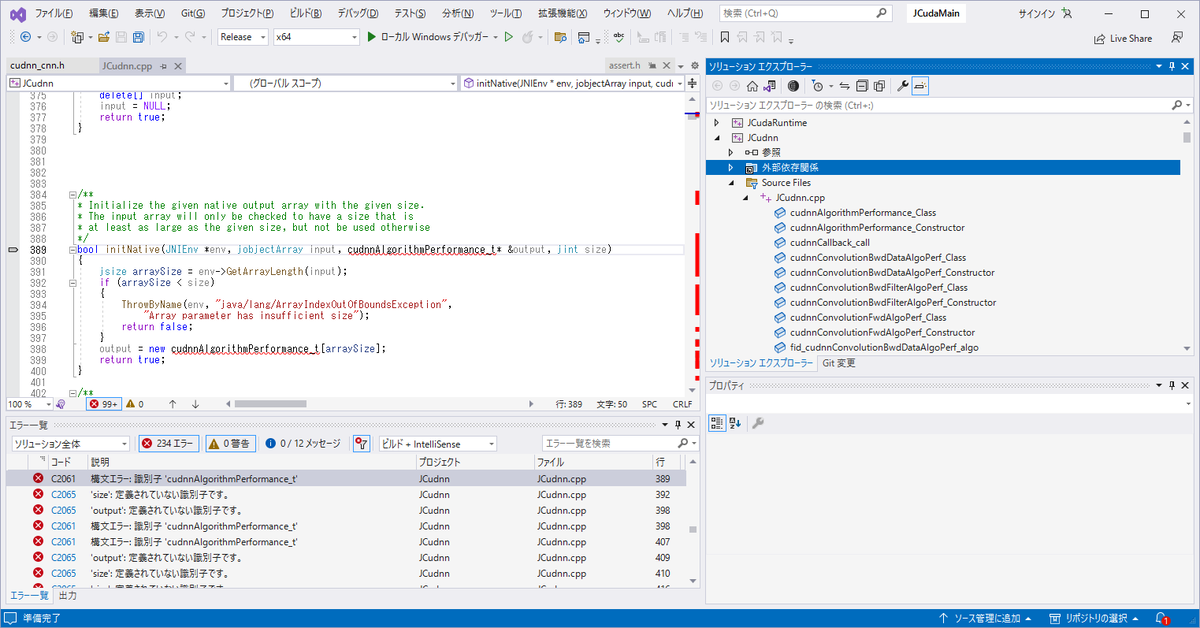Click the next issue down arrow in editor
This screenshot has height=628, width=1200.
pos(195,404)
